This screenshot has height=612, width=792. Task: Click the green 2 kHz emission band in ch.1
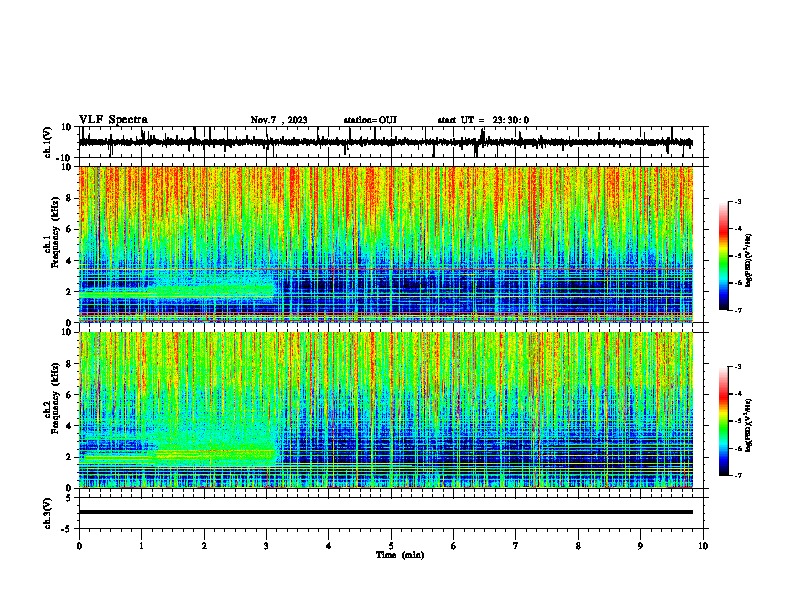[177, 292]
